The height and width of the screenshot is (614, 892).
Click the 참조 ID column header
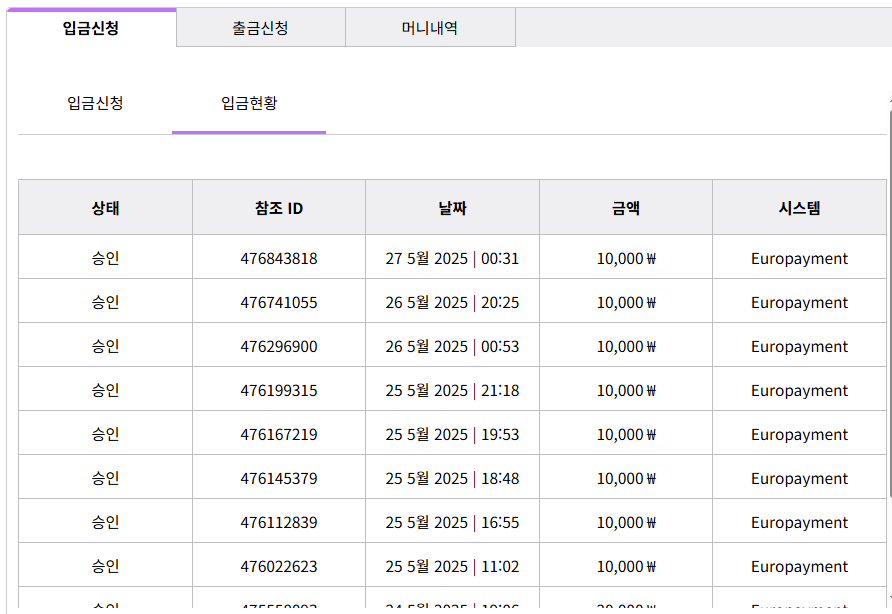pyautogui.click(x=279, y=208)
